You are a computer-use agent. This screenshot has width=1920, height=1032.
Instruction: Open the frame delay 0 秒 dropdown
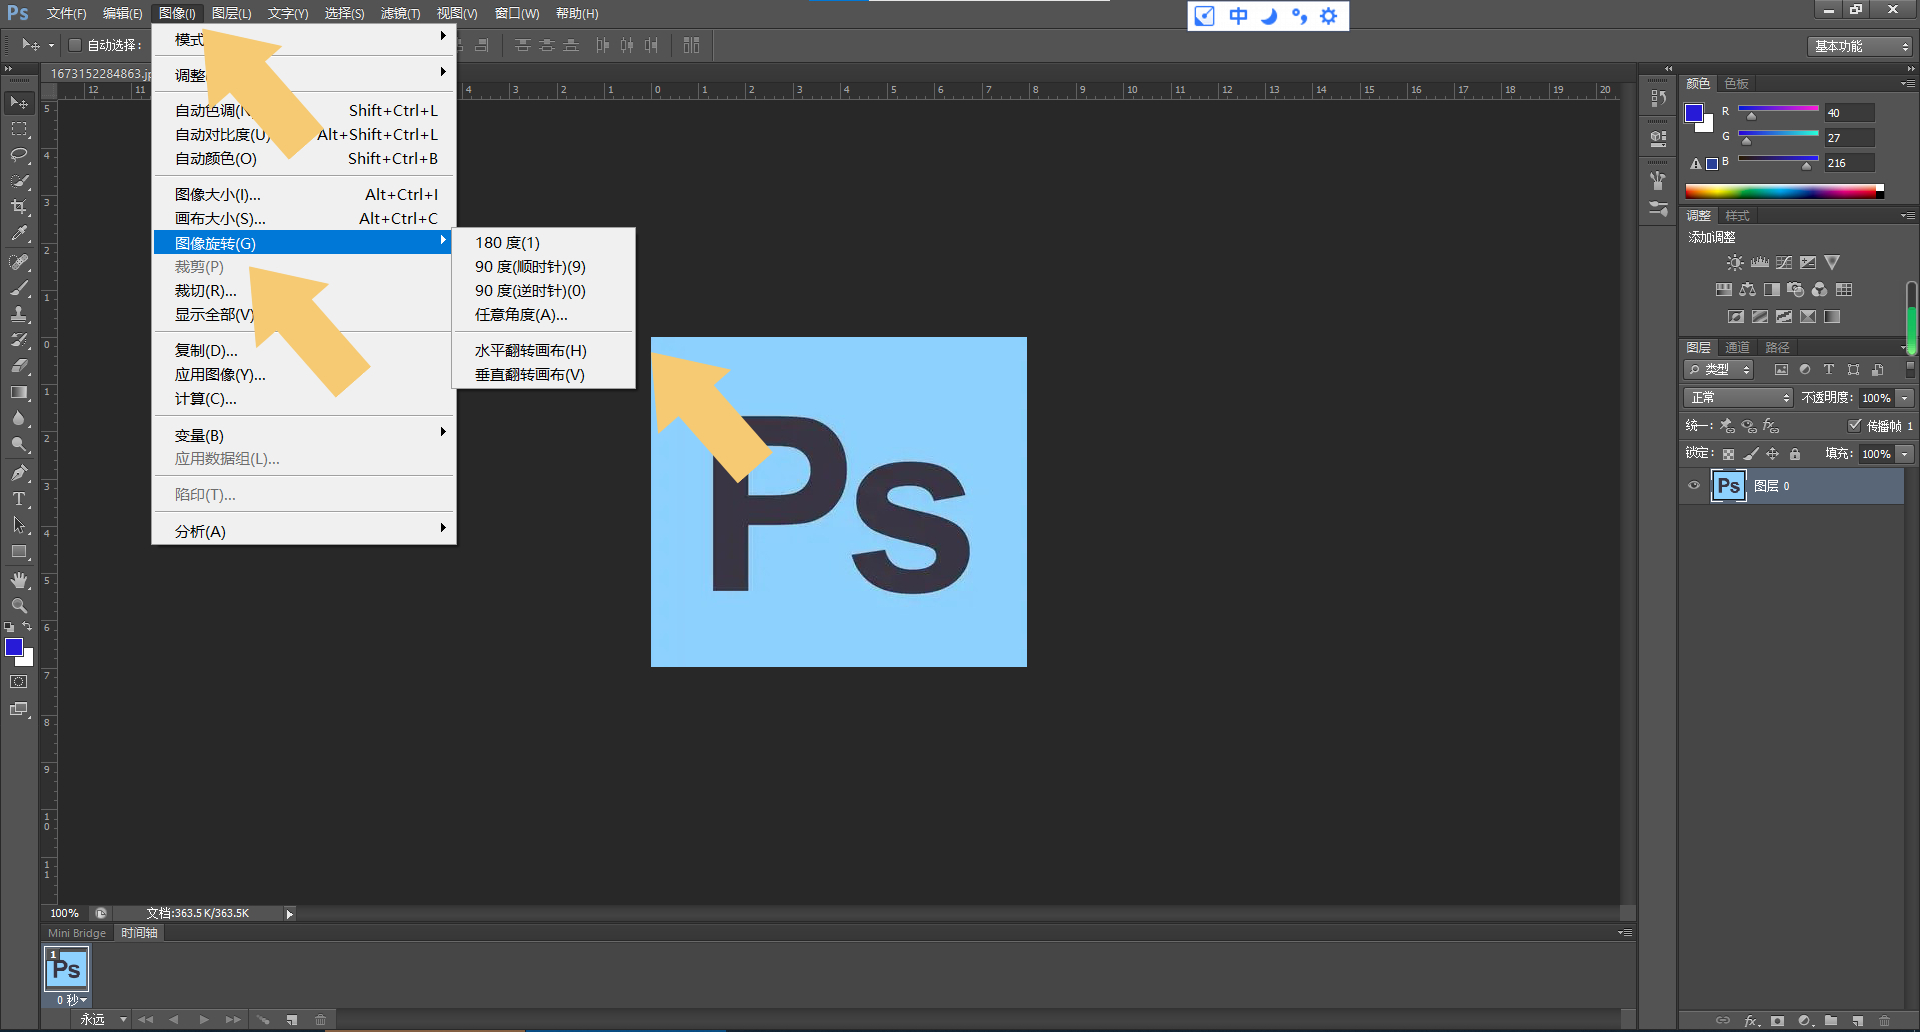pos(72,1000)
